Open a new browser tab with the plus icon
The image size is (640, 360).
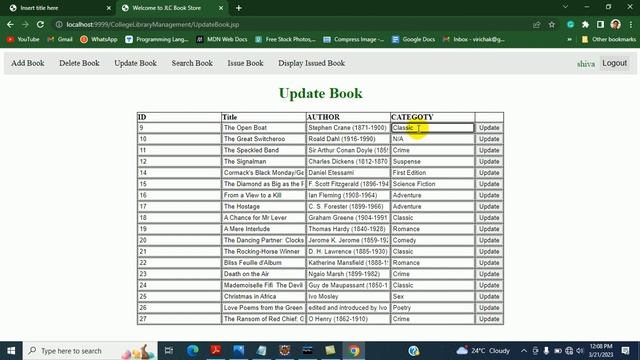tap(239, 8)
